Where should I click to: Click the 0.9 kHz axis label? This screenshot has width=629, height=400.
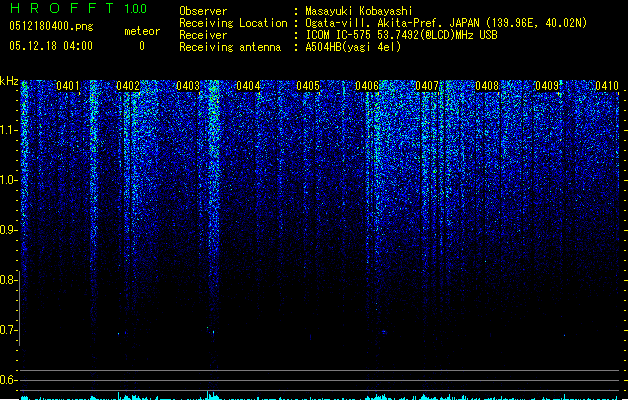click(8, 230)
